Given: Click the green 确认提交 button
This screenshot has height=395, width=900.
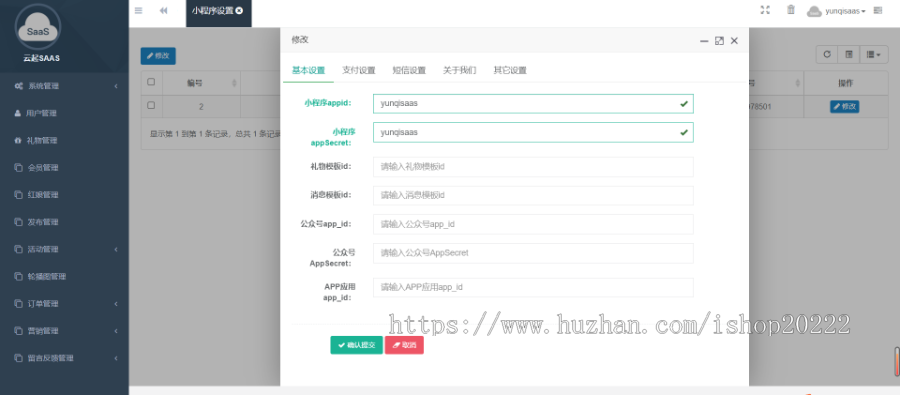Looking at the screenshot, I should (356, 345).
